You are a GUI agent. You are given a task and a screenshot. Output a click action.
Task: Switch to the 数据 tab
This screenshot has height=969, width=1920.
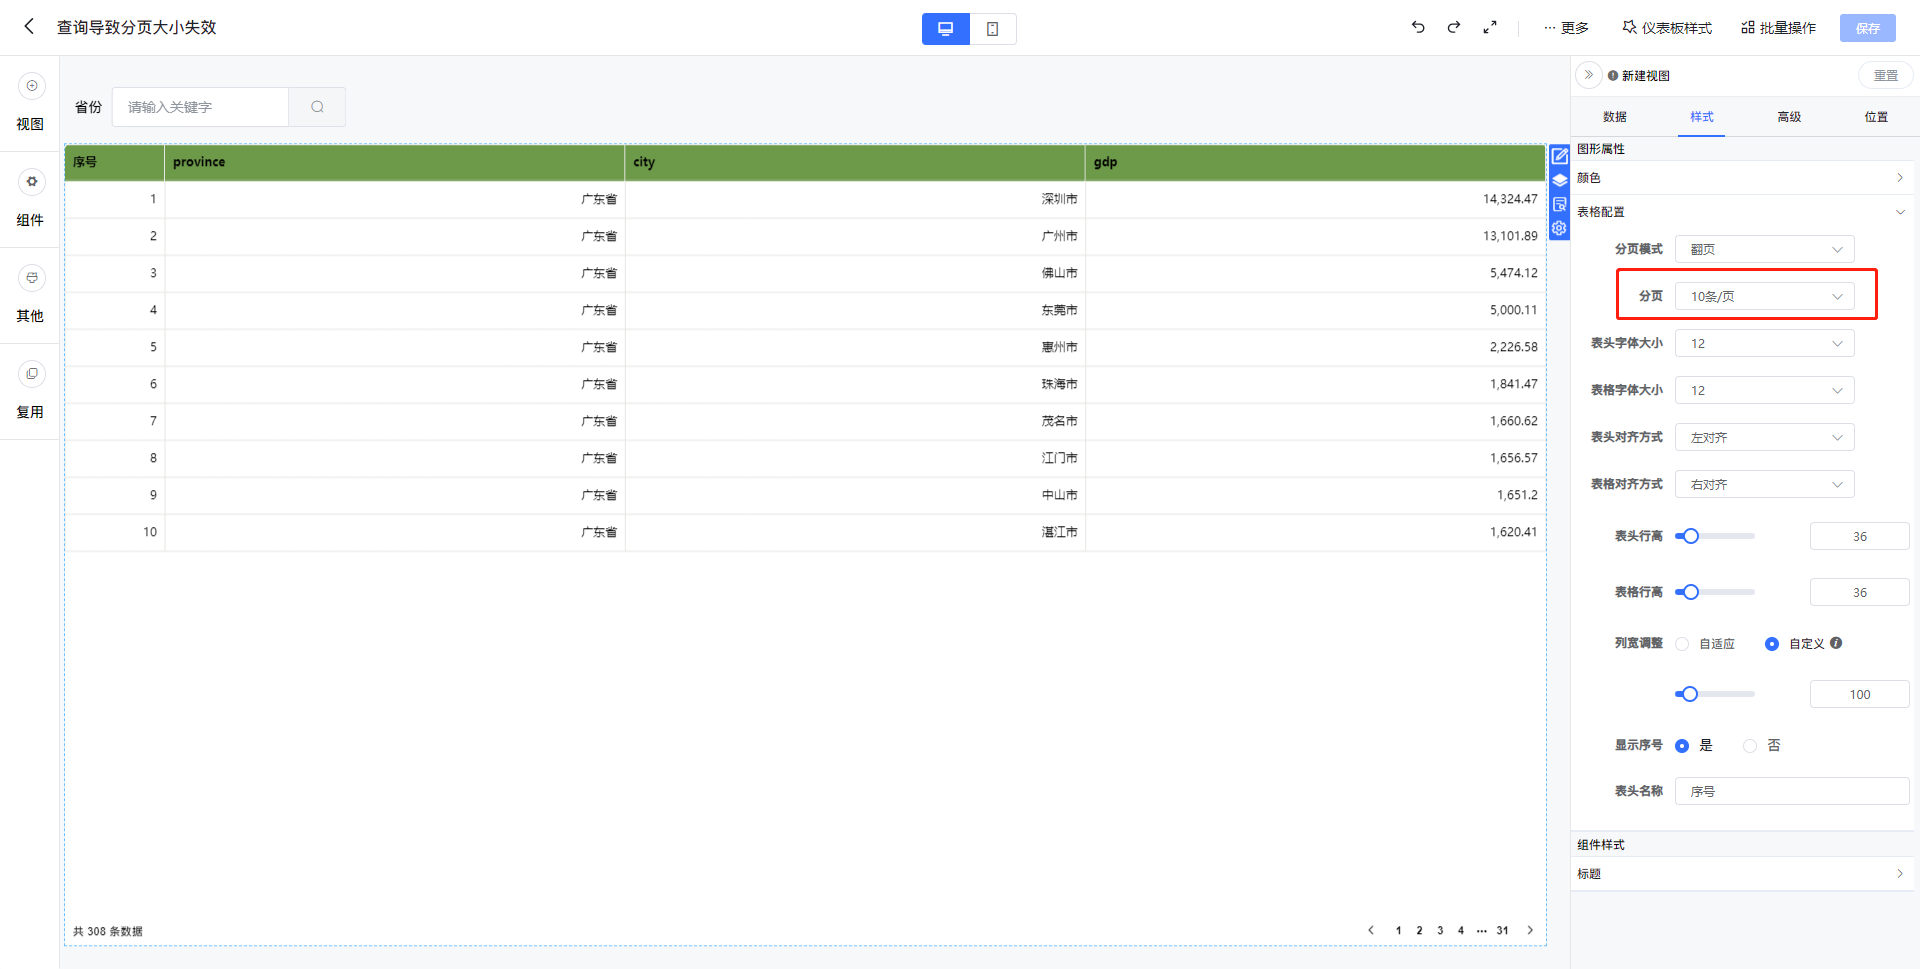click(x=1614, y=117)
